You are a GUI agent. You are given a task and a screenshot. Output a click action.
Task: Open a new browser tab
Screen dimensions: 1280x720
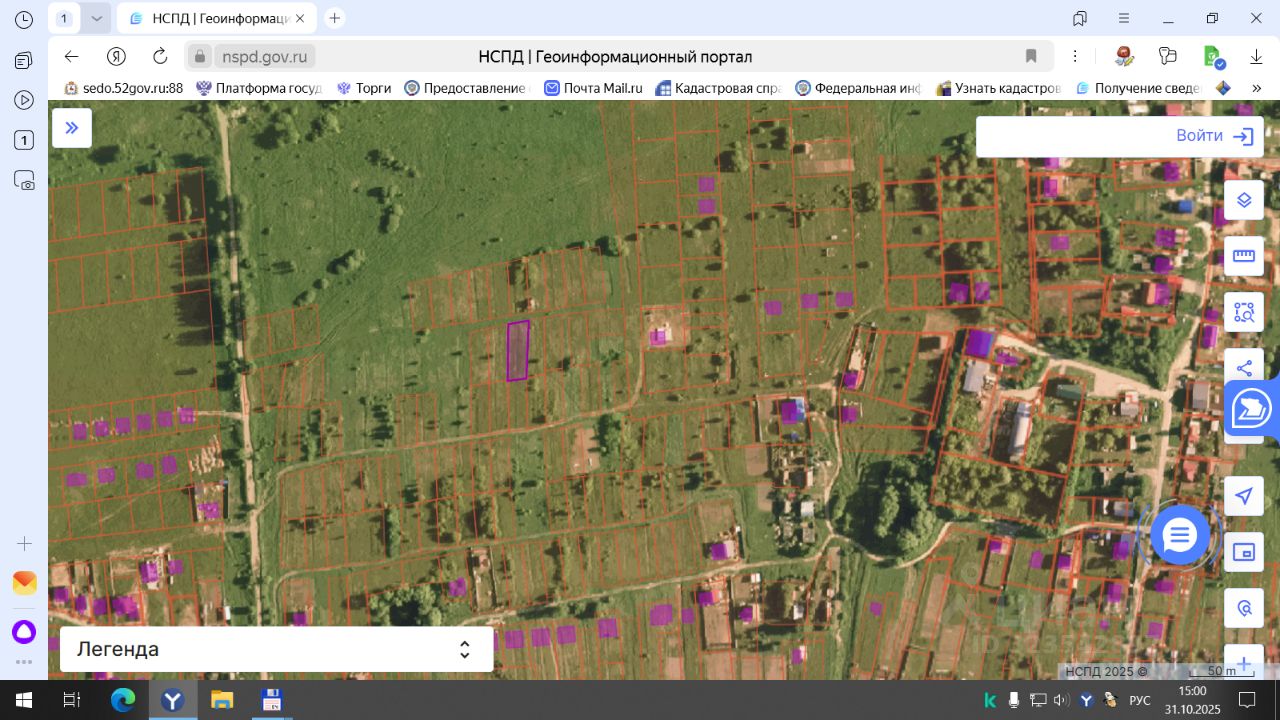tap(335, 18)
